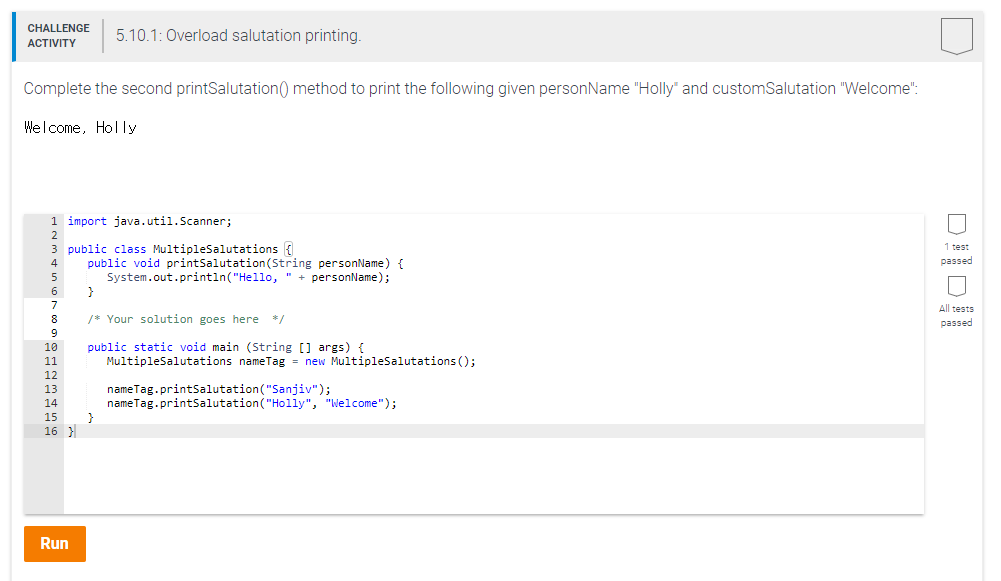Image resolution: width=1001 pixels, height=581 pixels.
Task: Click the highlighted line 8 comment
Action: [x=185, y=318]
